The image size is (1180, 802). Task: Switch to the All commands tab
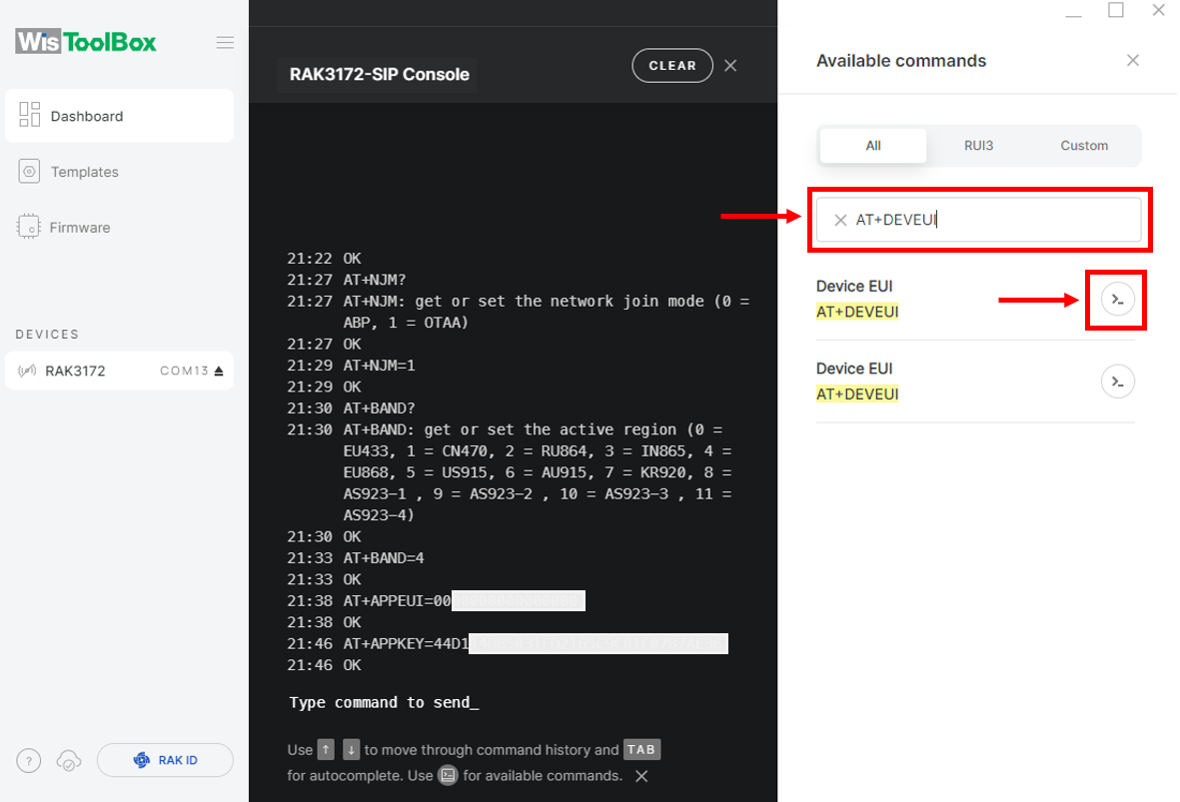click(873, 145)
